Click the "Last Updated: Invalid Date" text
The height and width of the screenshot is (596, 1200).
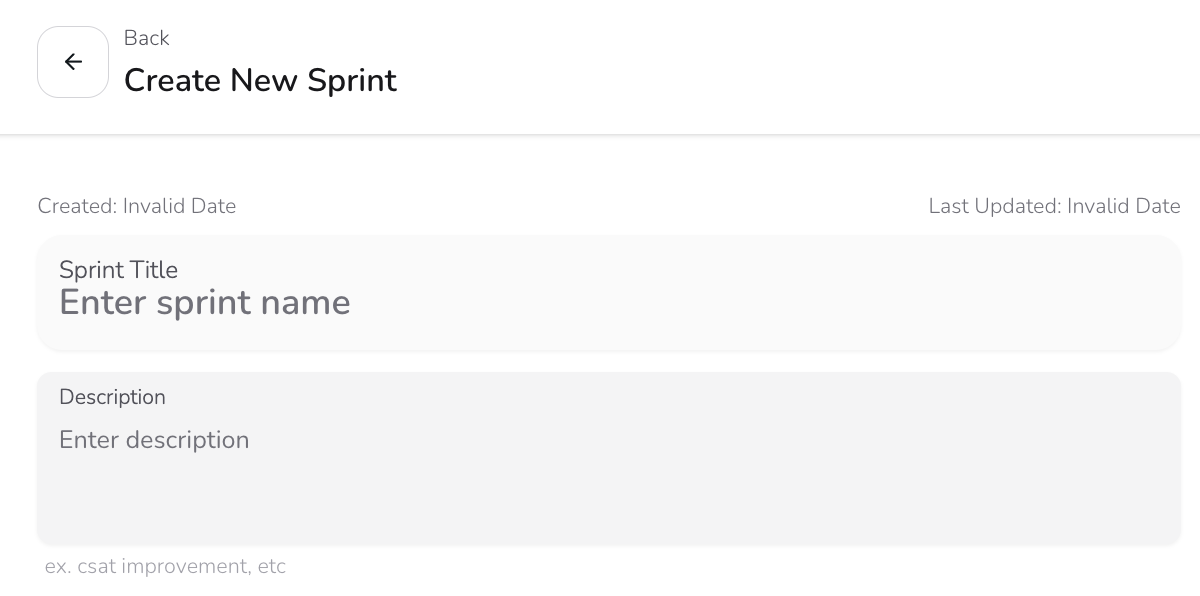point(1054,206)
